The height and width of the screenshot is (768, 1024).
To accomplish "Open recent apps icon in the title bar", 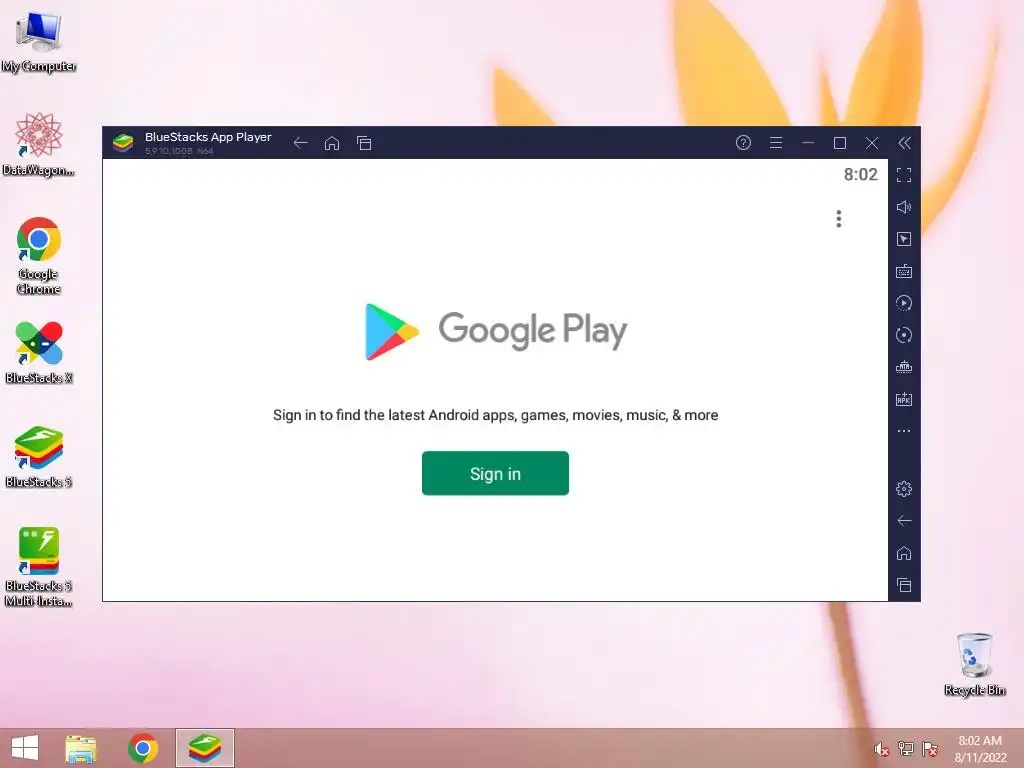I will [364, 143].
